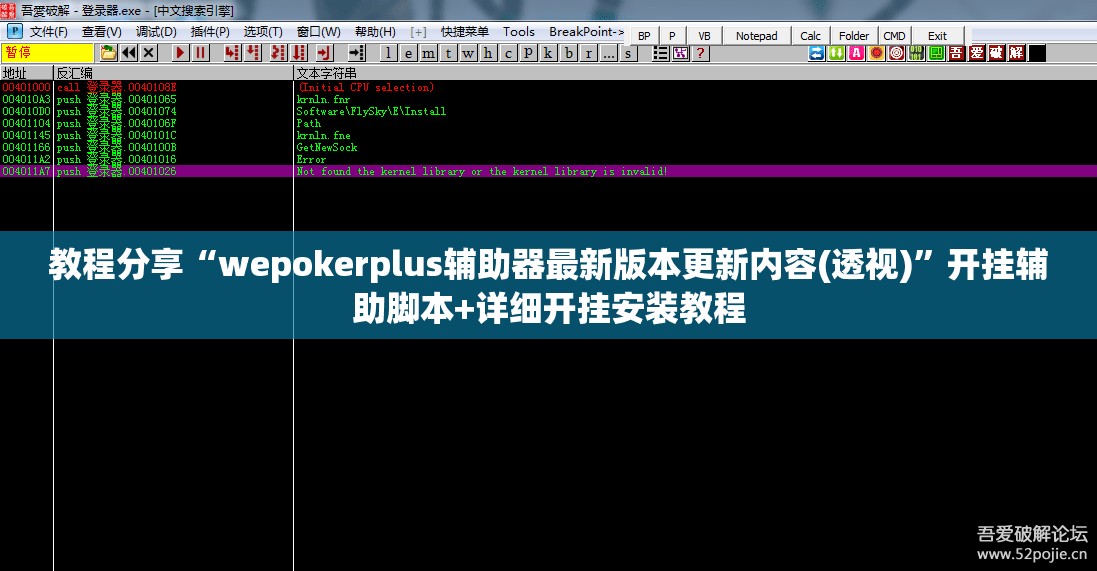This screenshot has height=571, width=1097.
Task: Restart the program with the rewind icon
Action: (x=129, y=52)
